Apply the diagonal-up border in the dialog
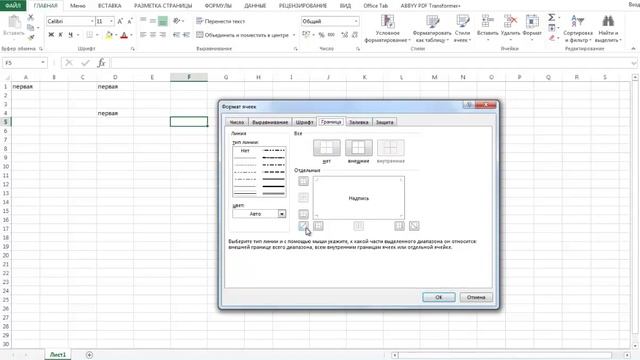 (x=303, y=226)
